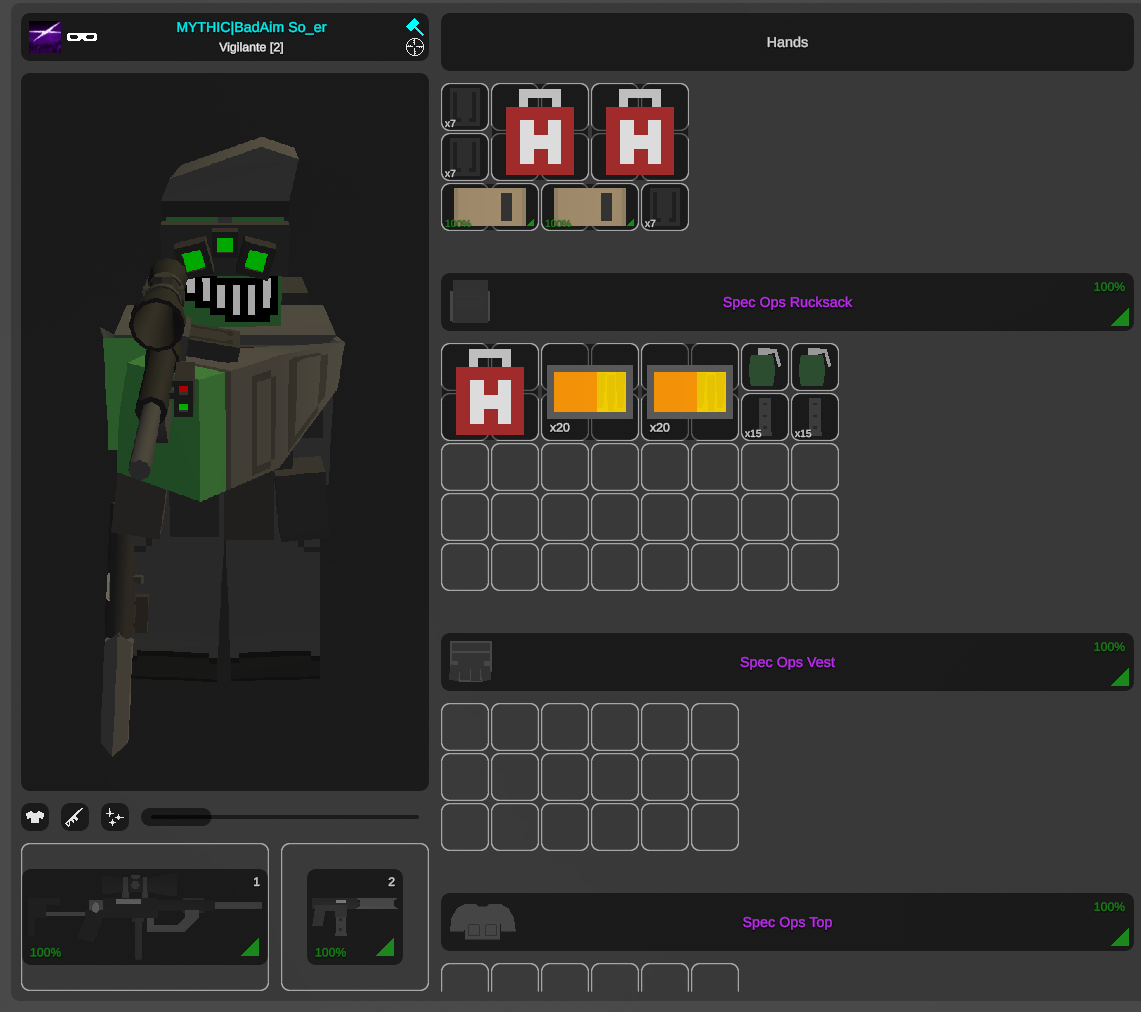
Task: Click the character preview rotation slider
Action: point(280,817)
